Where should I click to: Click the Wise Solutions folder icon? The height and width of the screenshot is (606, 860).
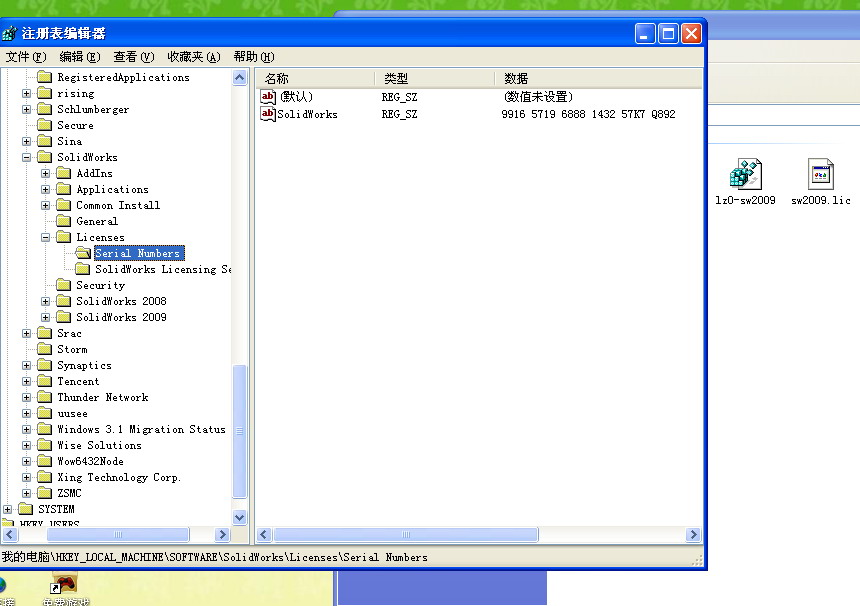point(44,445)
